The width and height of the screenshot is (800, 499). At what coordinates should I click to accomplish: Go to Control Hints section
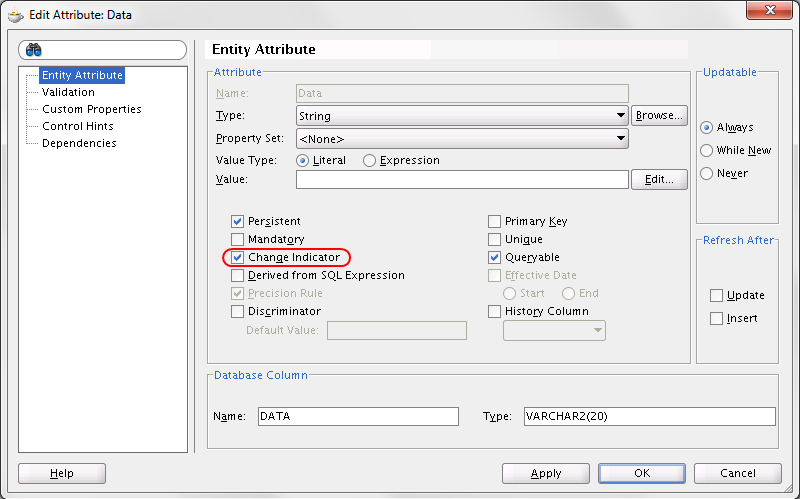click(78, 126)
